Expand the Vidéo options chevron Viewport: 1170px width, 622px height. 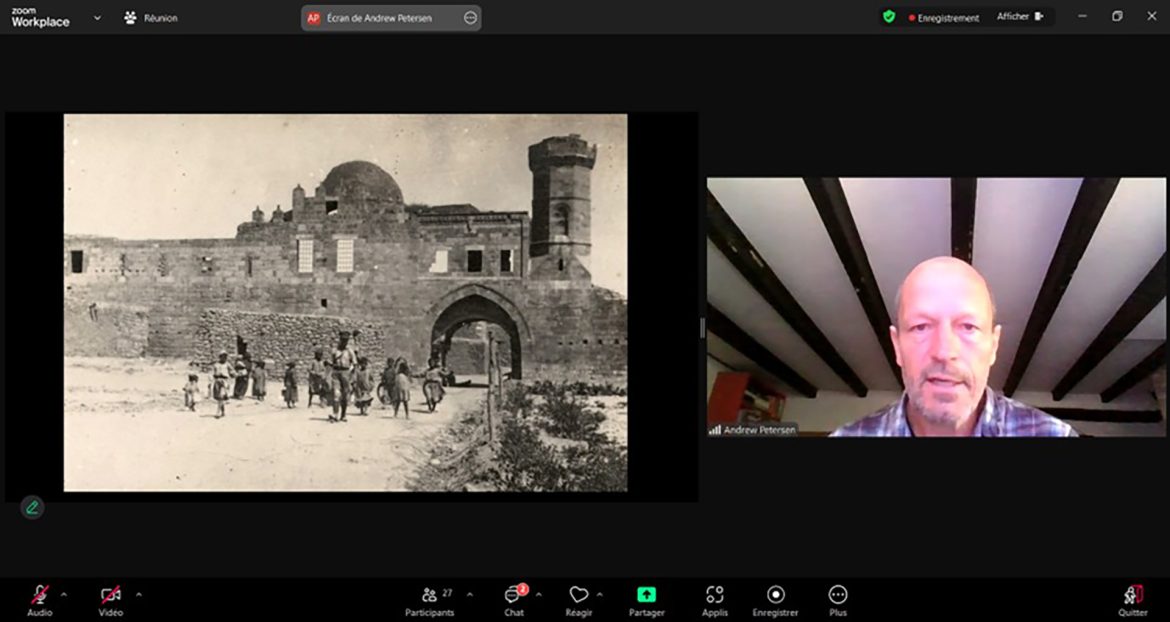(x=137, y=592)
